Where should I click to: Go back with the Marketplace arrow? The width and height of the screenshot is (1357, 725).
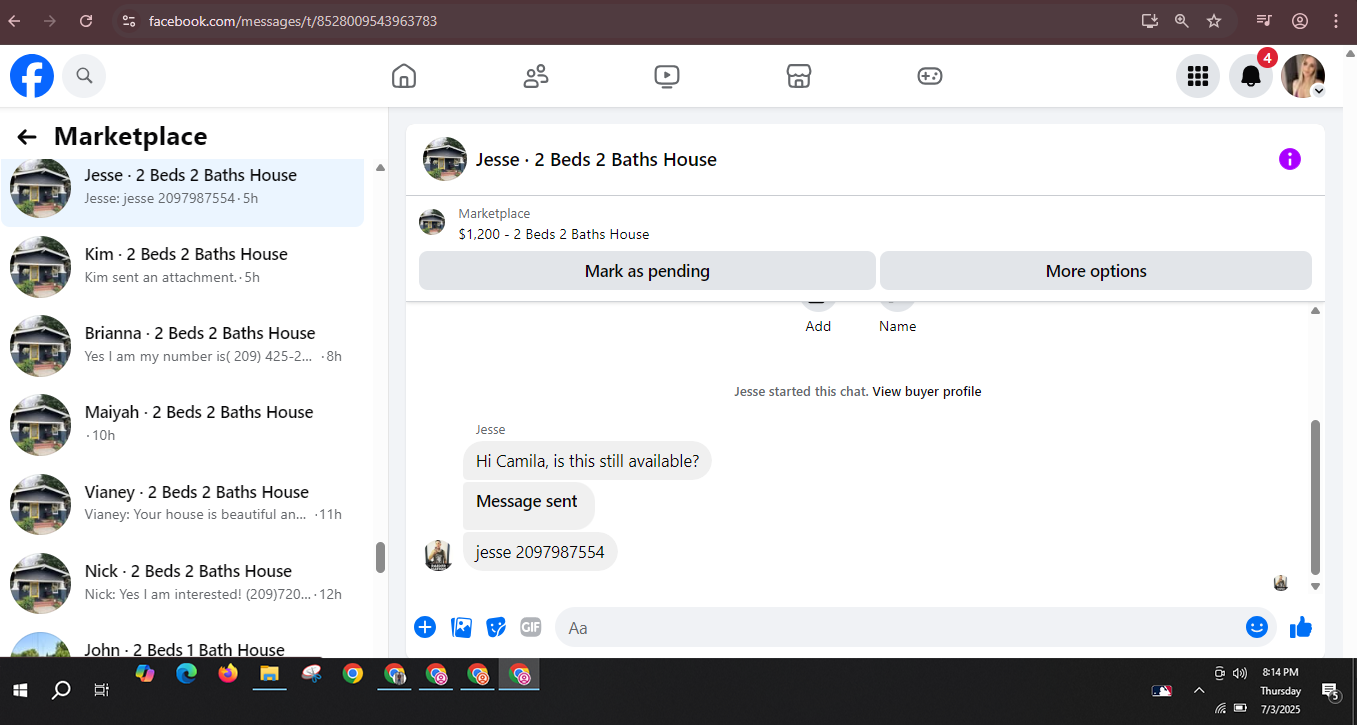coord(27,137)
